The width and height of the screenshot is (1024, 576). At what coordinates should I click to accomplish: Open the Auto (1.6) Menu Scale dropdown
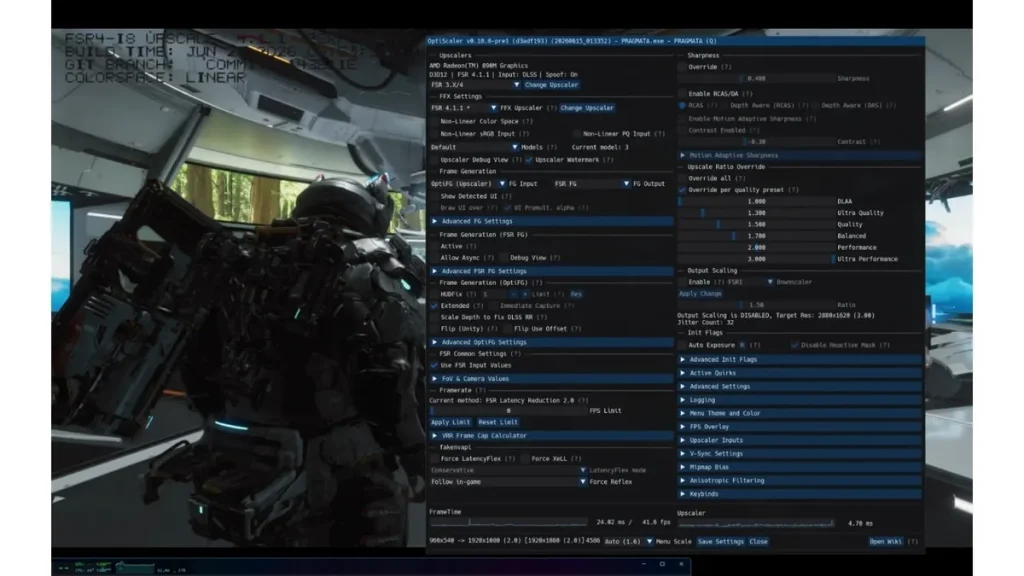[x=628, y=541]
